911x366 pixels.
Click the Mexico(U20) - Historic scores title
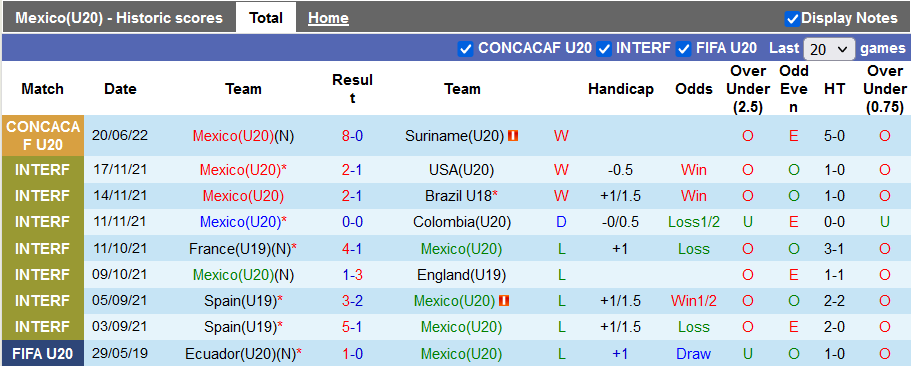119,18
